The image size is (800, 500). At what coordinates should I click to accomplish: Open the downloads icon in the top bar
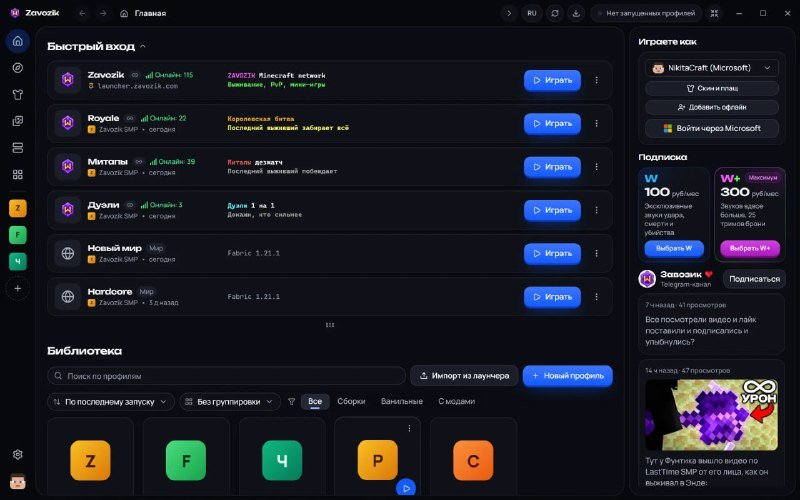click(576, 13)
